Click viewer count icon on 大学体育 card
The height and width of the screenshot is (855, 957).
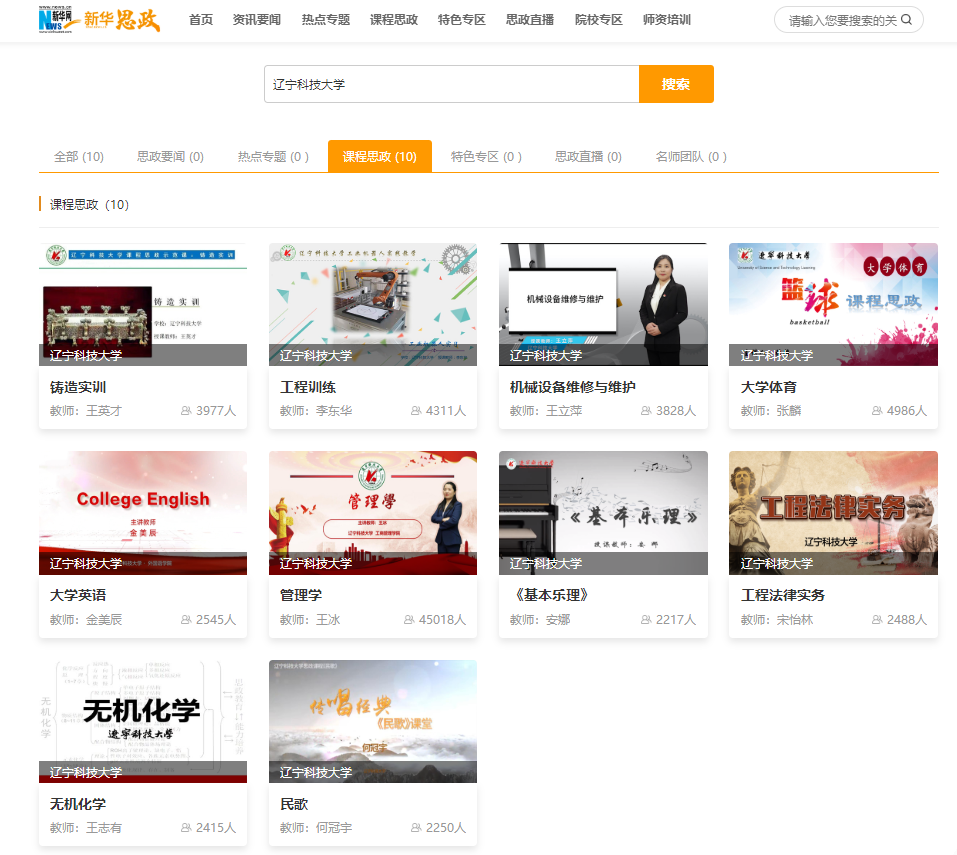coord(877,411)
